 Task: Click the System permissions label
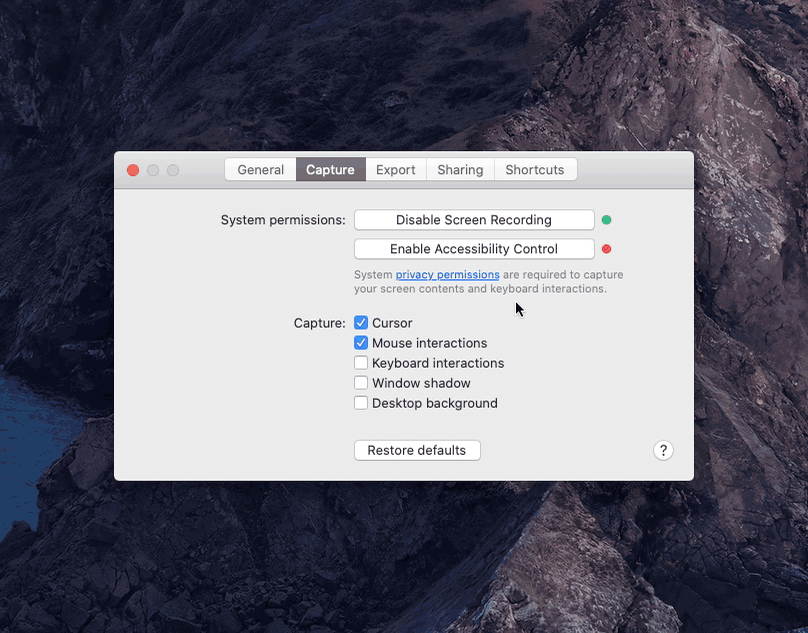(283, 220)
